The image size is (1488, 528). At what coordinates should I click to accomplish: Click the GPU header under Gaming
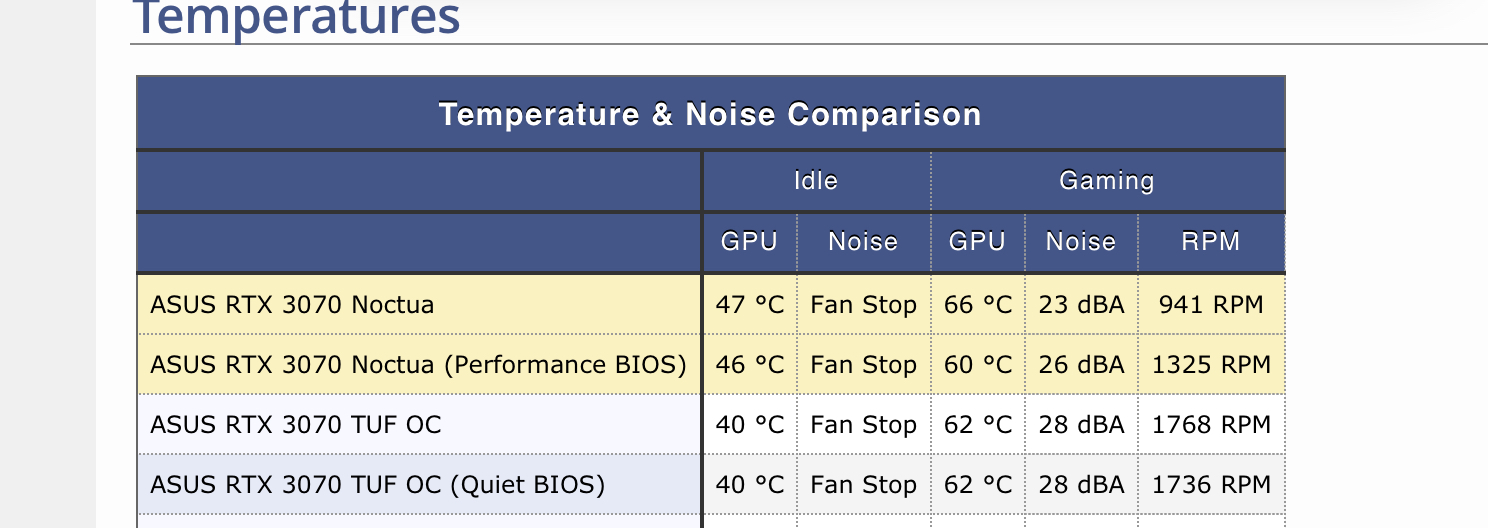pos(977,241)
